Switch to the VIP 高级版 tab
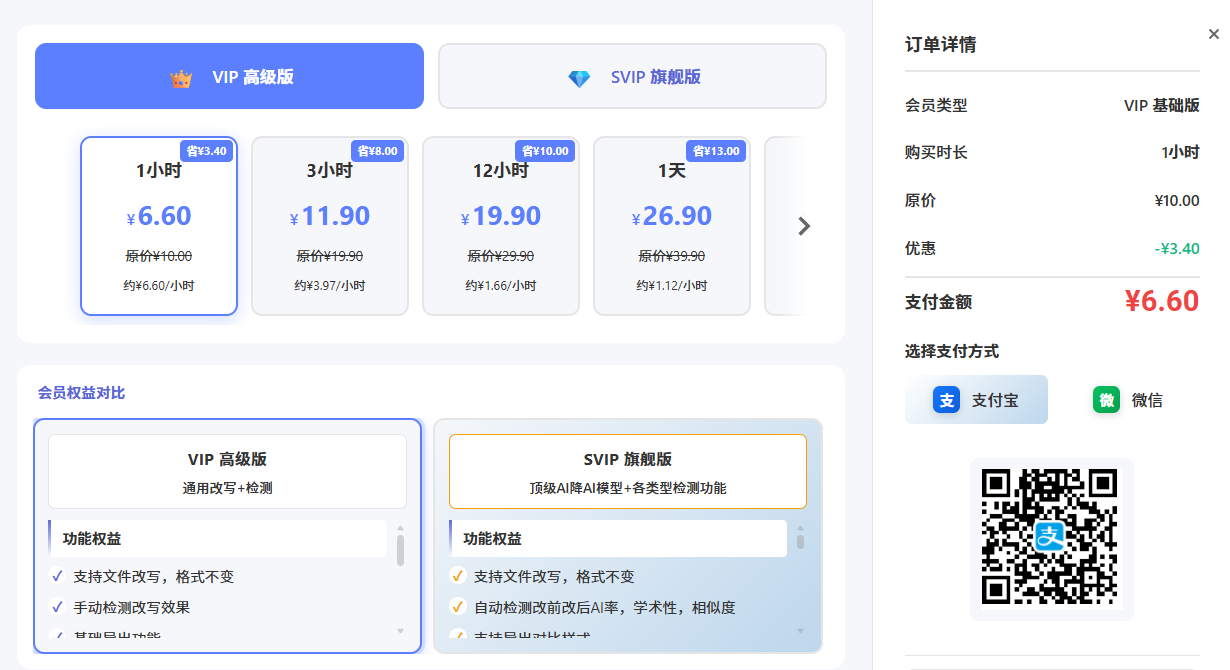This screenshot has width=1230, height=670. [x=229, y=77]
